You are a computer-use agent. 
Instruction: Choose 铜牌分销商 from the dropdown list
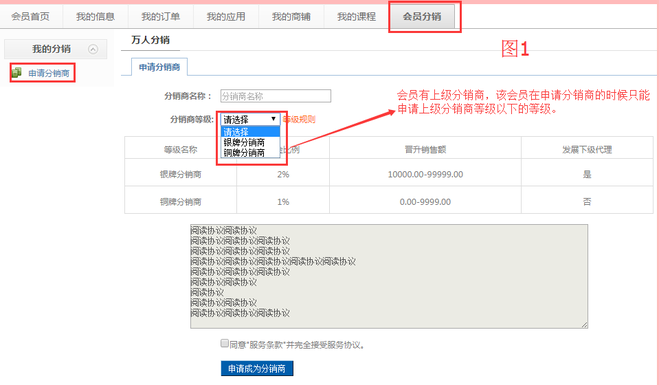pos(250,153)
